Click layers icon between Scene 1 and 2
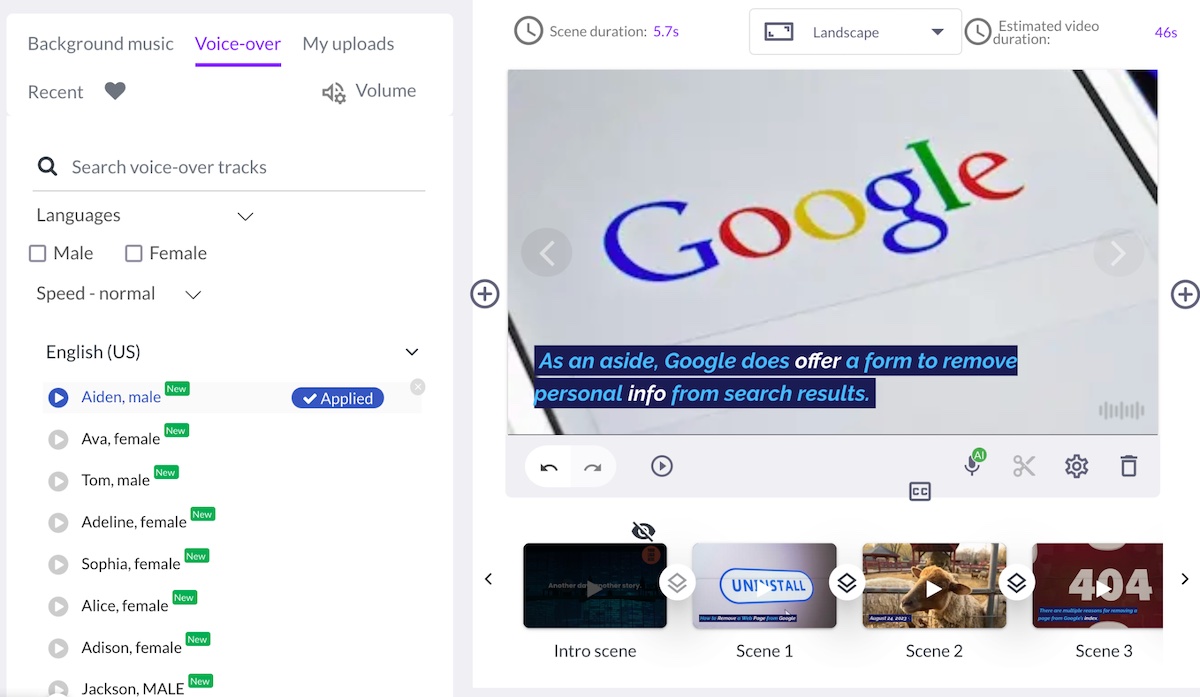This screenshot has height=697, width=1200. [x=847, y=583]
